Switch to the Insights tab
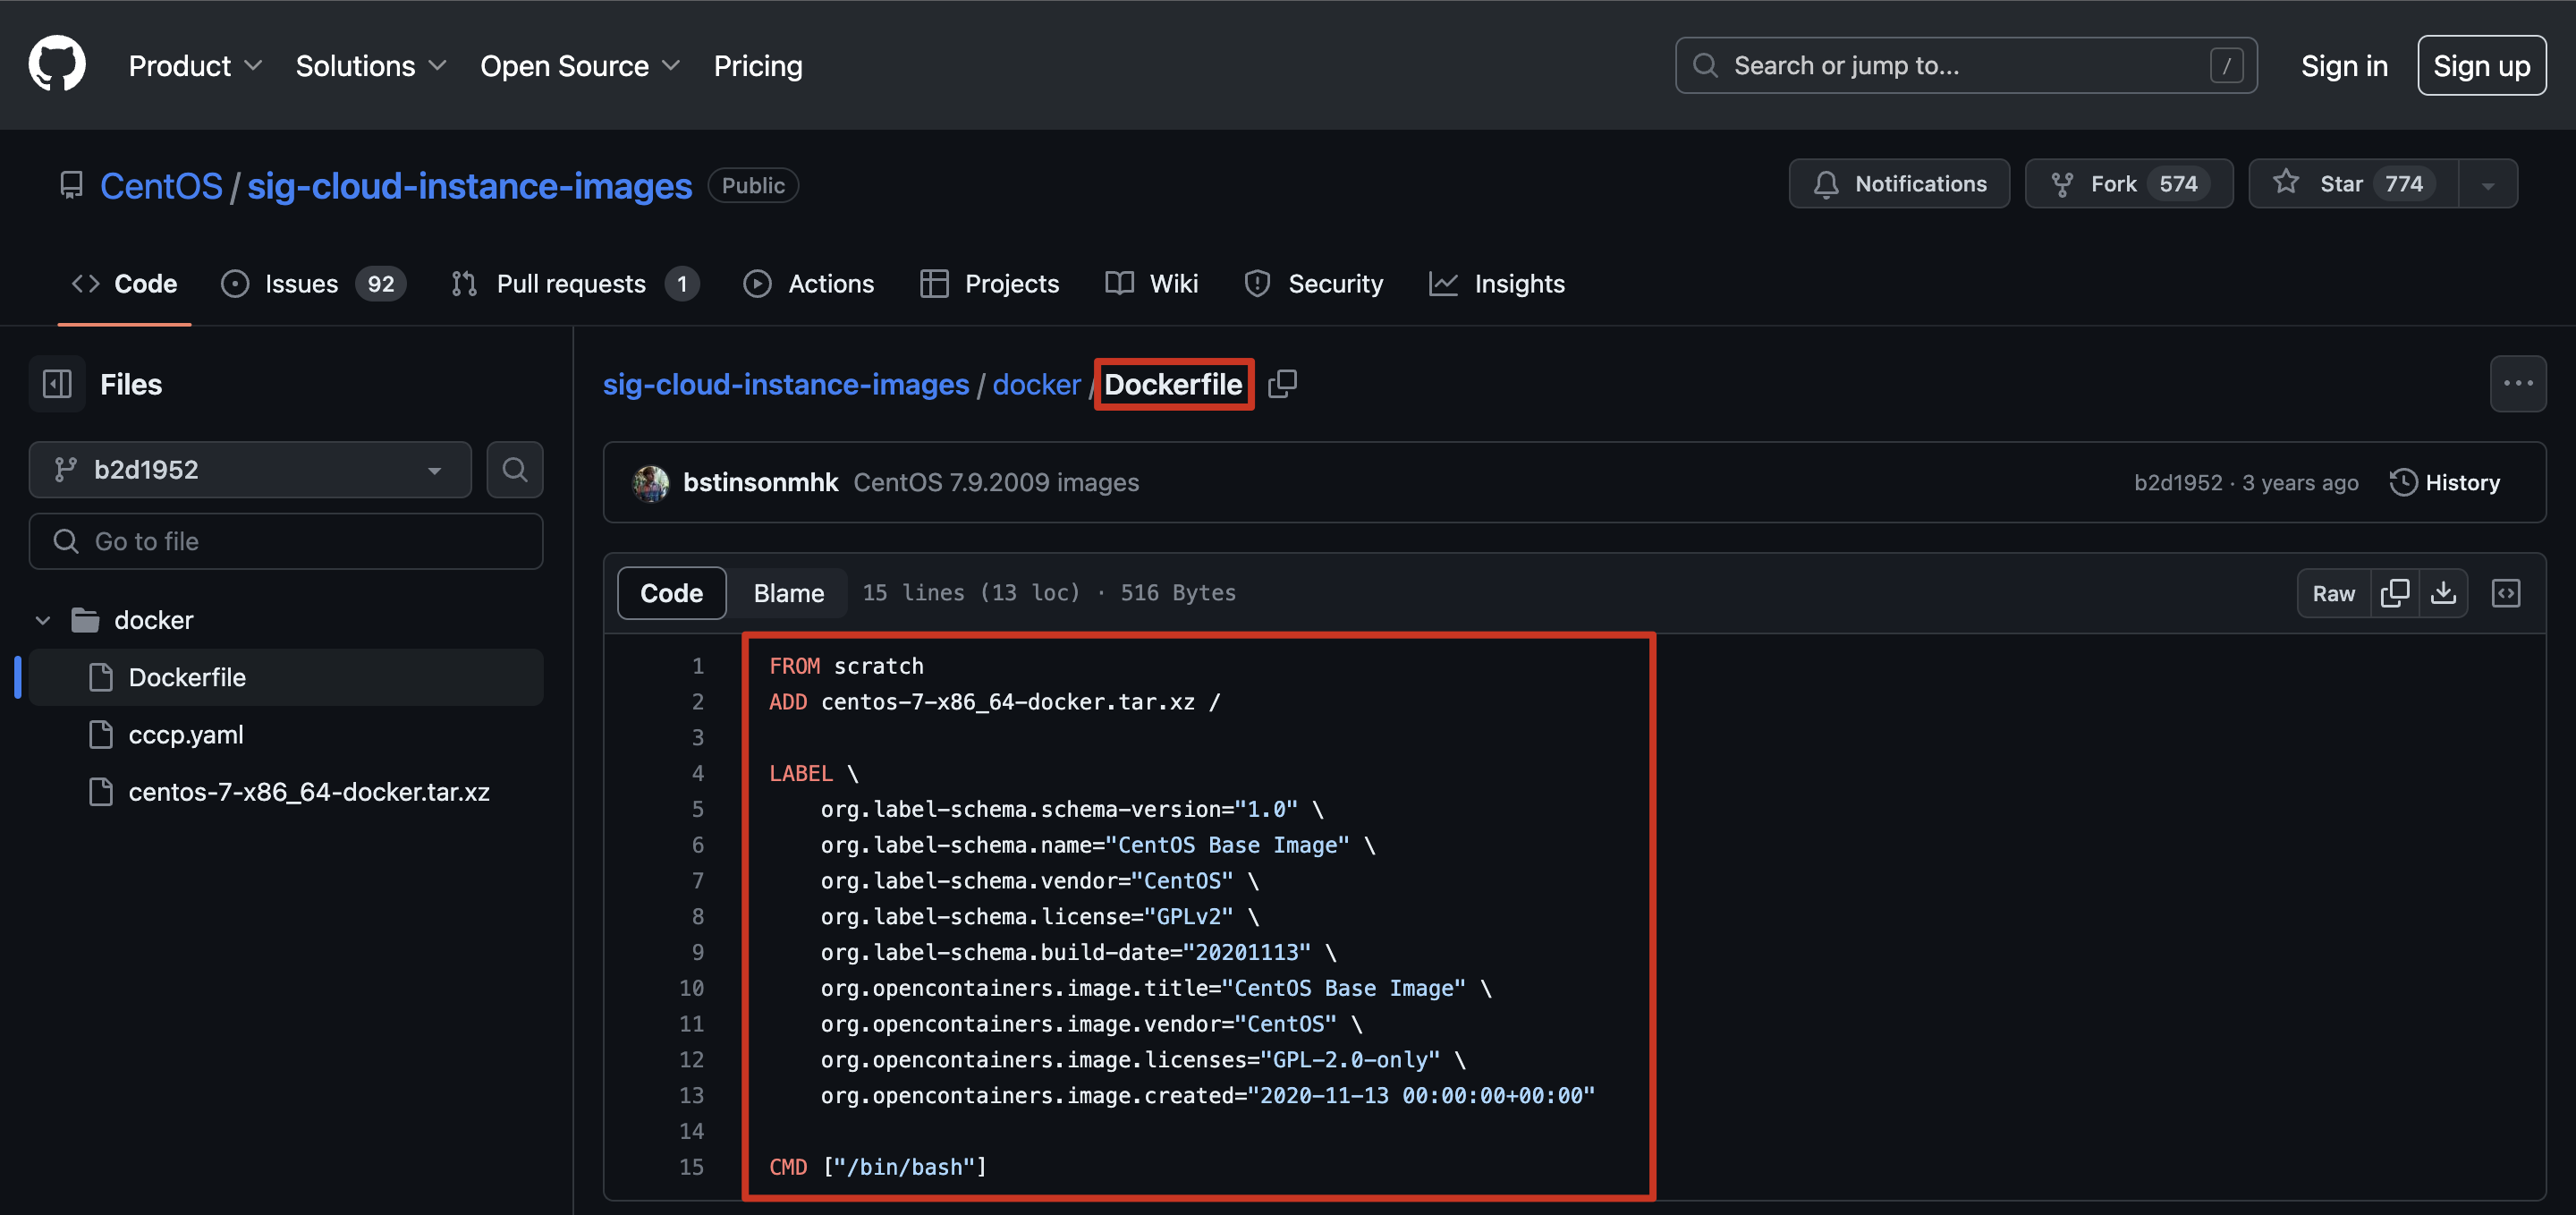Viewport: 2576px width, 1215px height. [x=1496, y=284]
